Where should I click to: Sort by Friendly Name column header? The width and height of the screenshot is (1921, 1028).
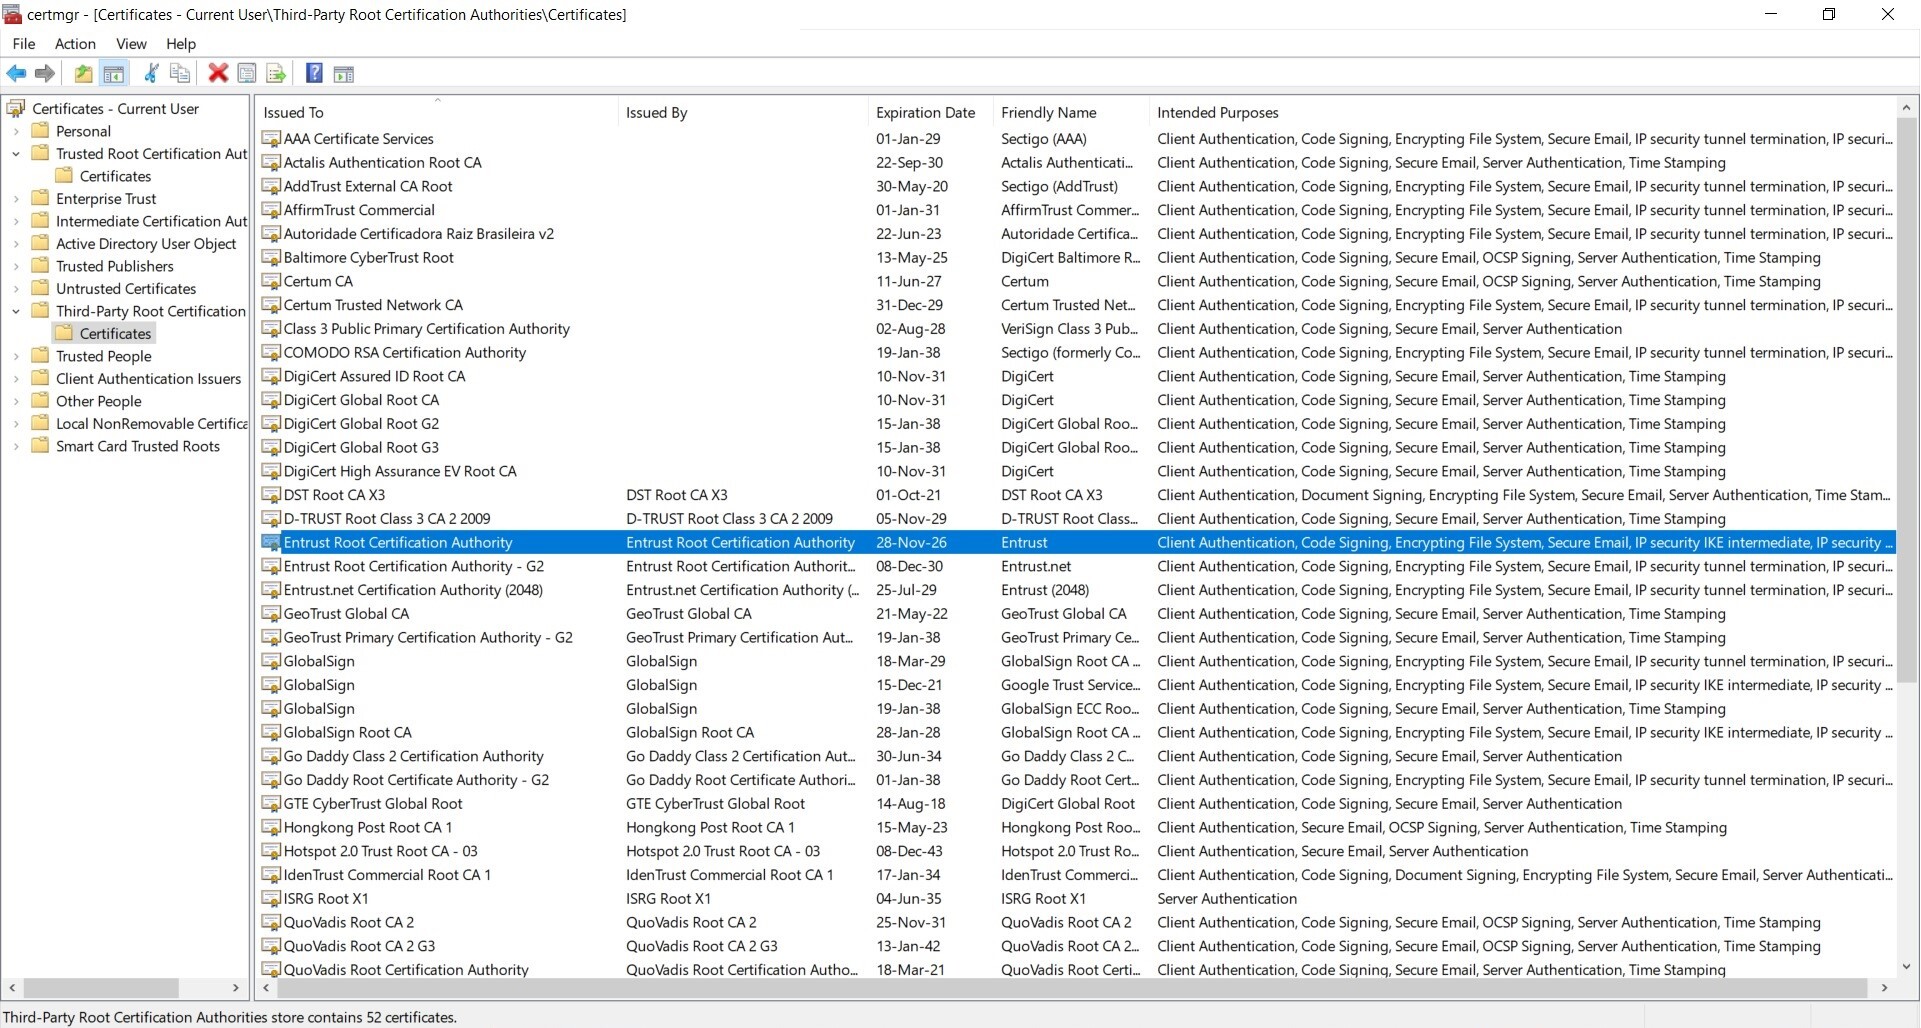pos(1071,113)
